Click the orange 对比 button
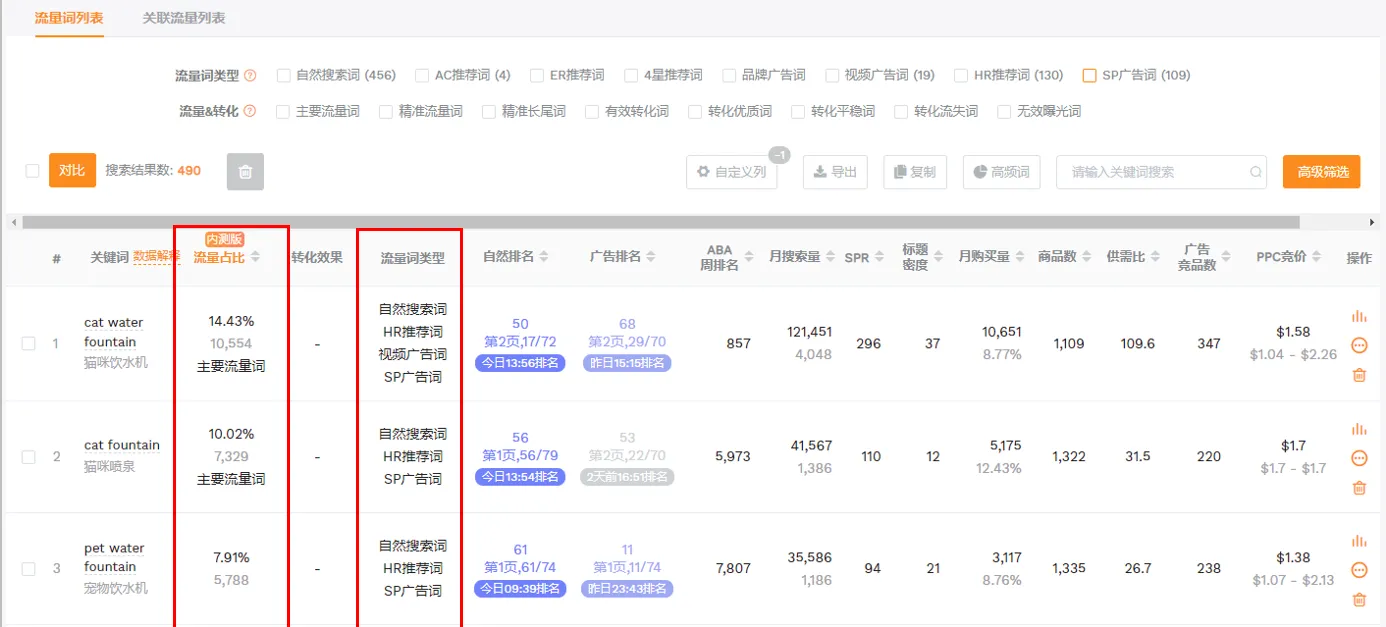Viewport: 1386px width, 627px height. point(72,171)
